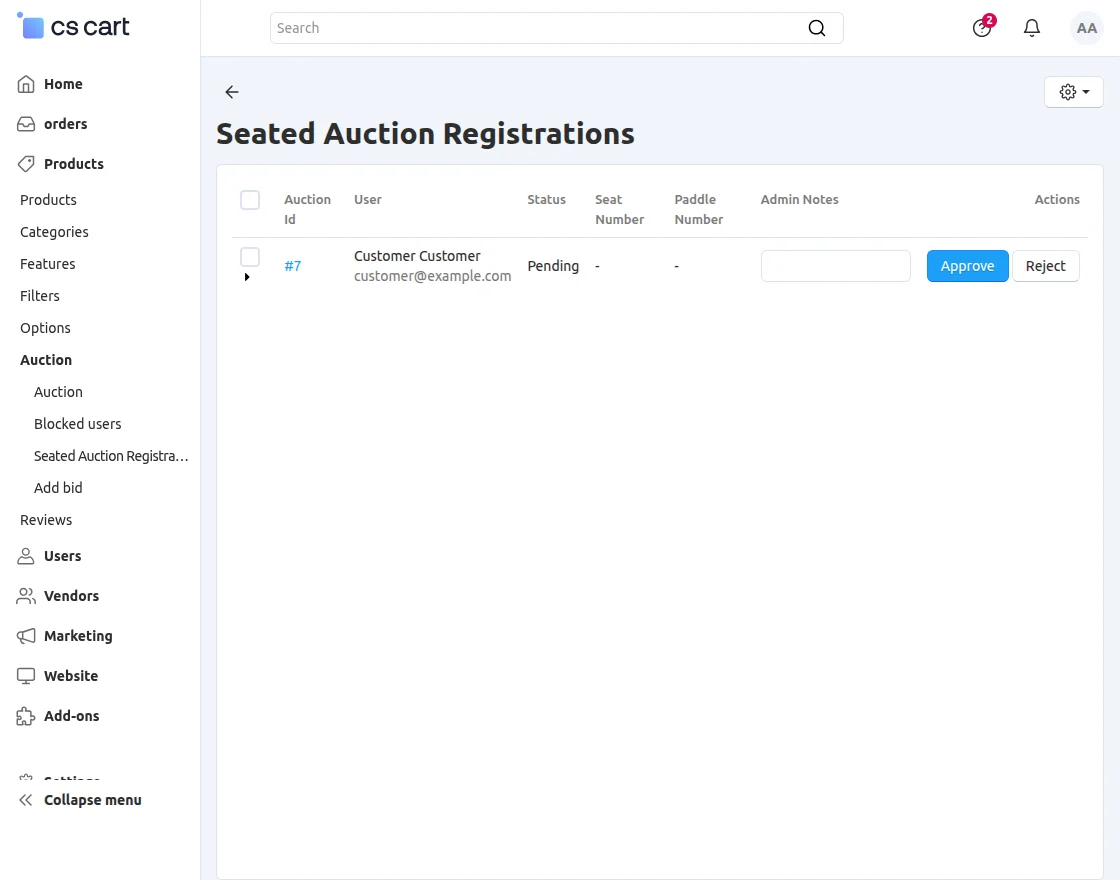Go to Options
The image size is (1120, 880).
point(45,328)
